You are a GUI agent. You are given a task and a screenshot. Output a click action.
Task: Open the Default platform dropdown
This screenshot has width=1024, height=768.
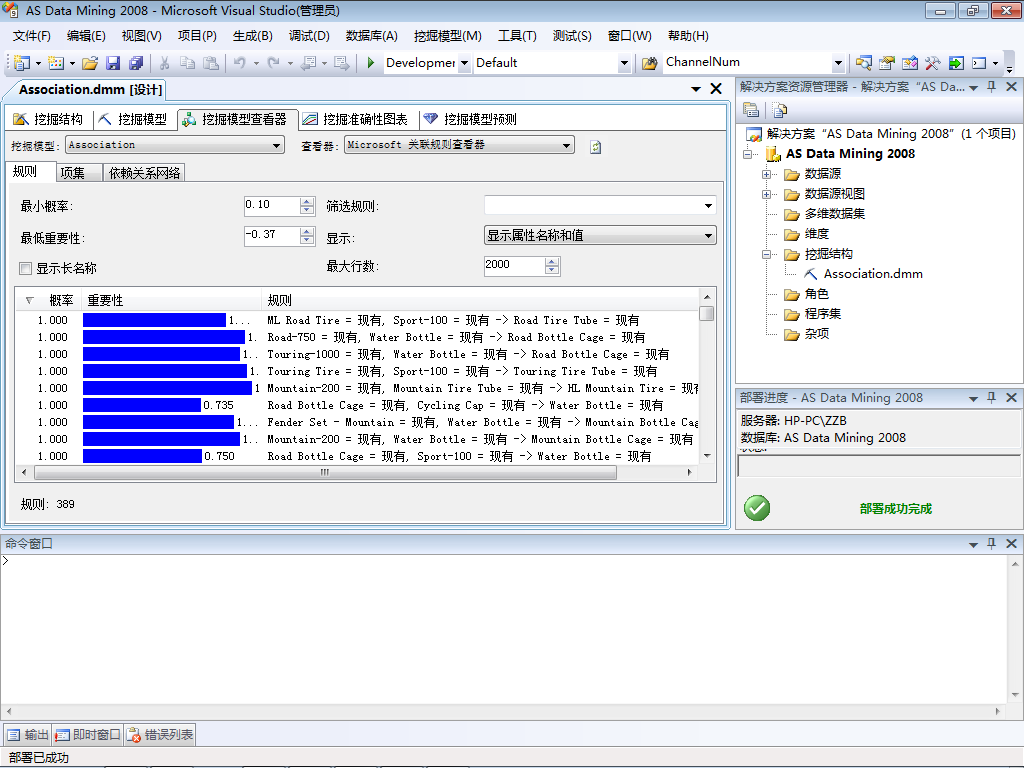[624, 63]
